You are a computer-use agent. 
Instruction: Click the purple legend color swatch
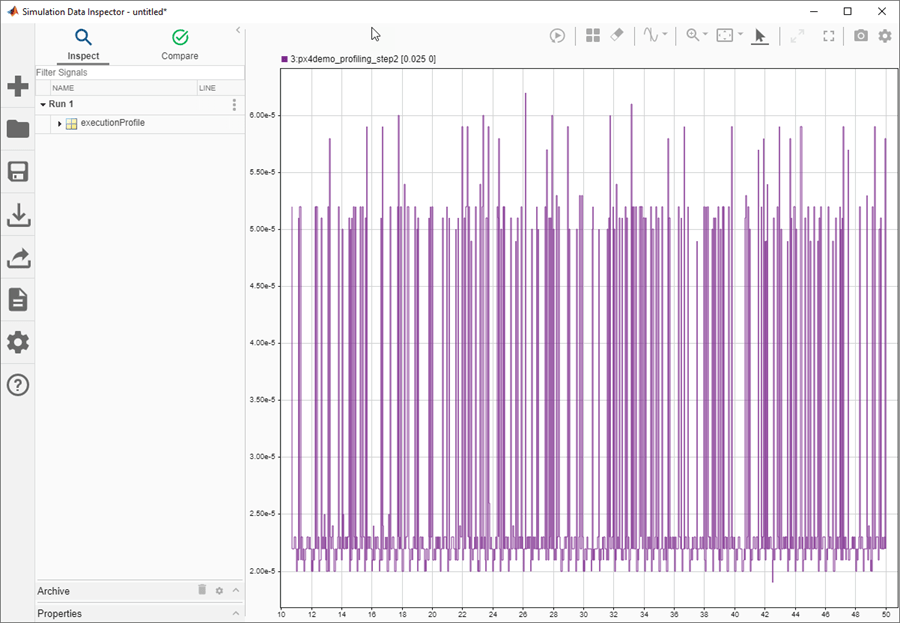click(x=285, y=60)
